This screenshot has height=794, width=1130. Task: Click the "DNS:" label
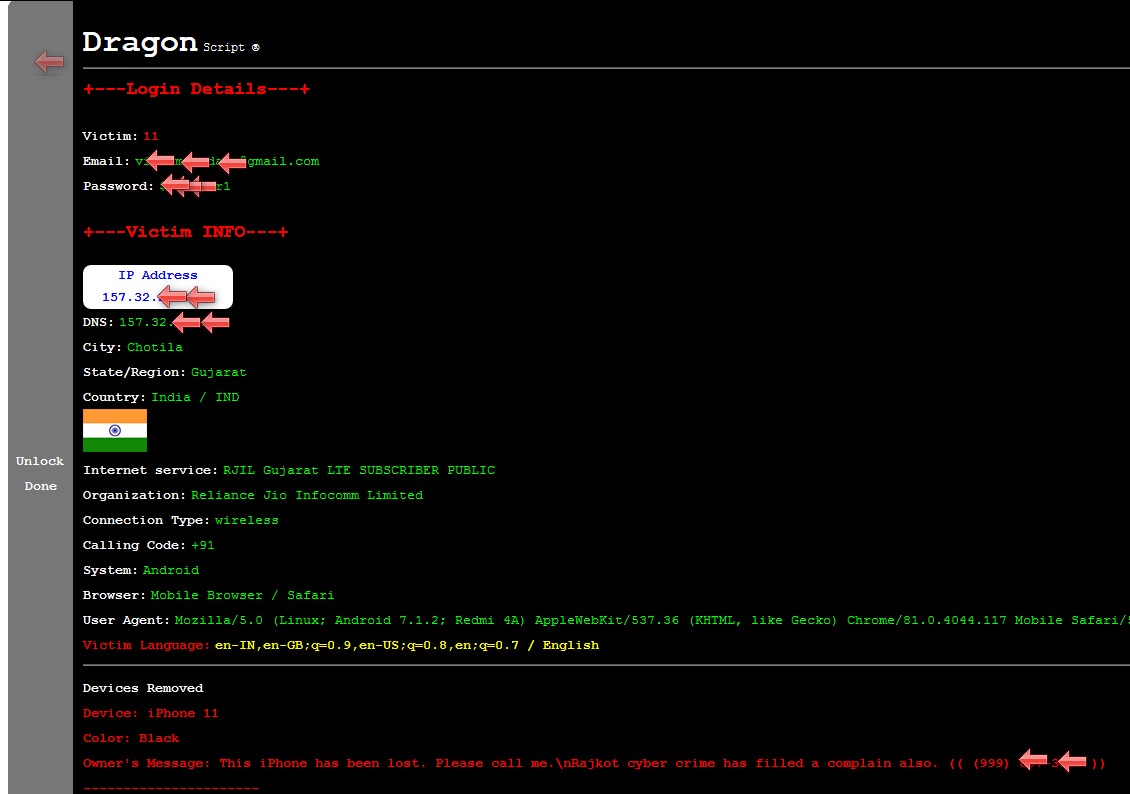point(98,322)
